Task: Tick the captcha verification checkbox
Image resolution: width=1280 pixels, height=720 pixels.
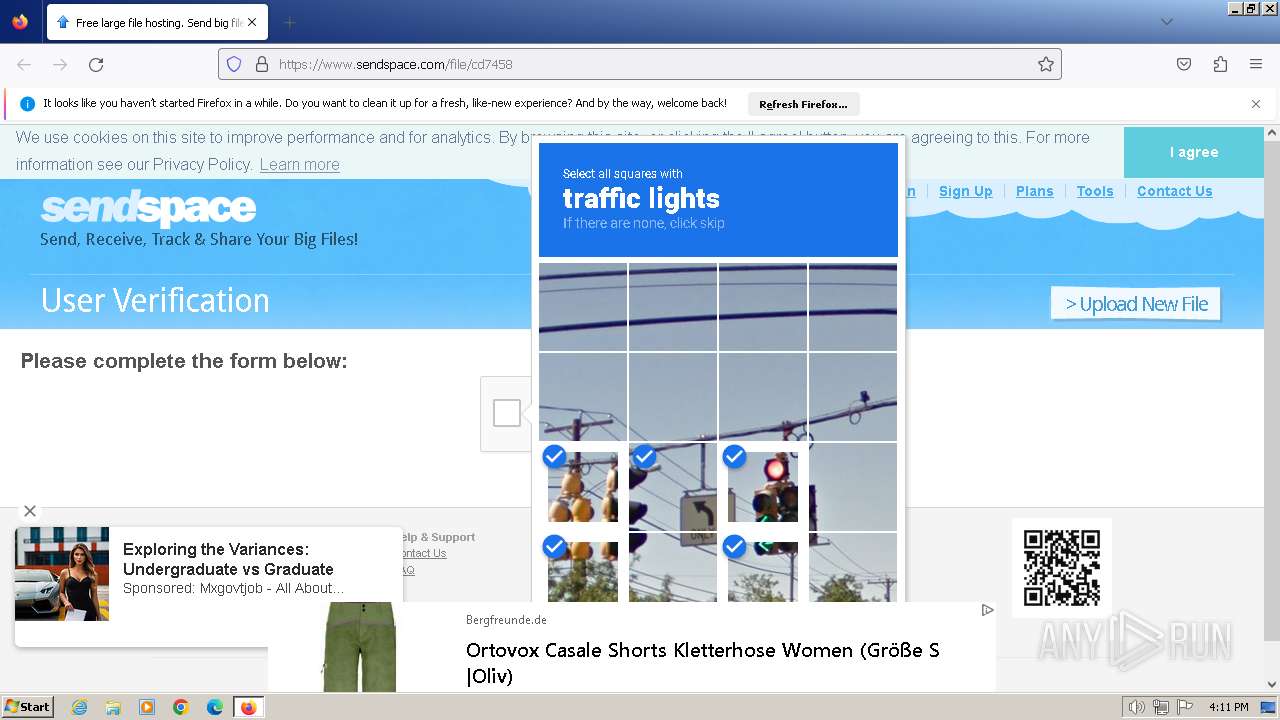Action: click(507, 413)
